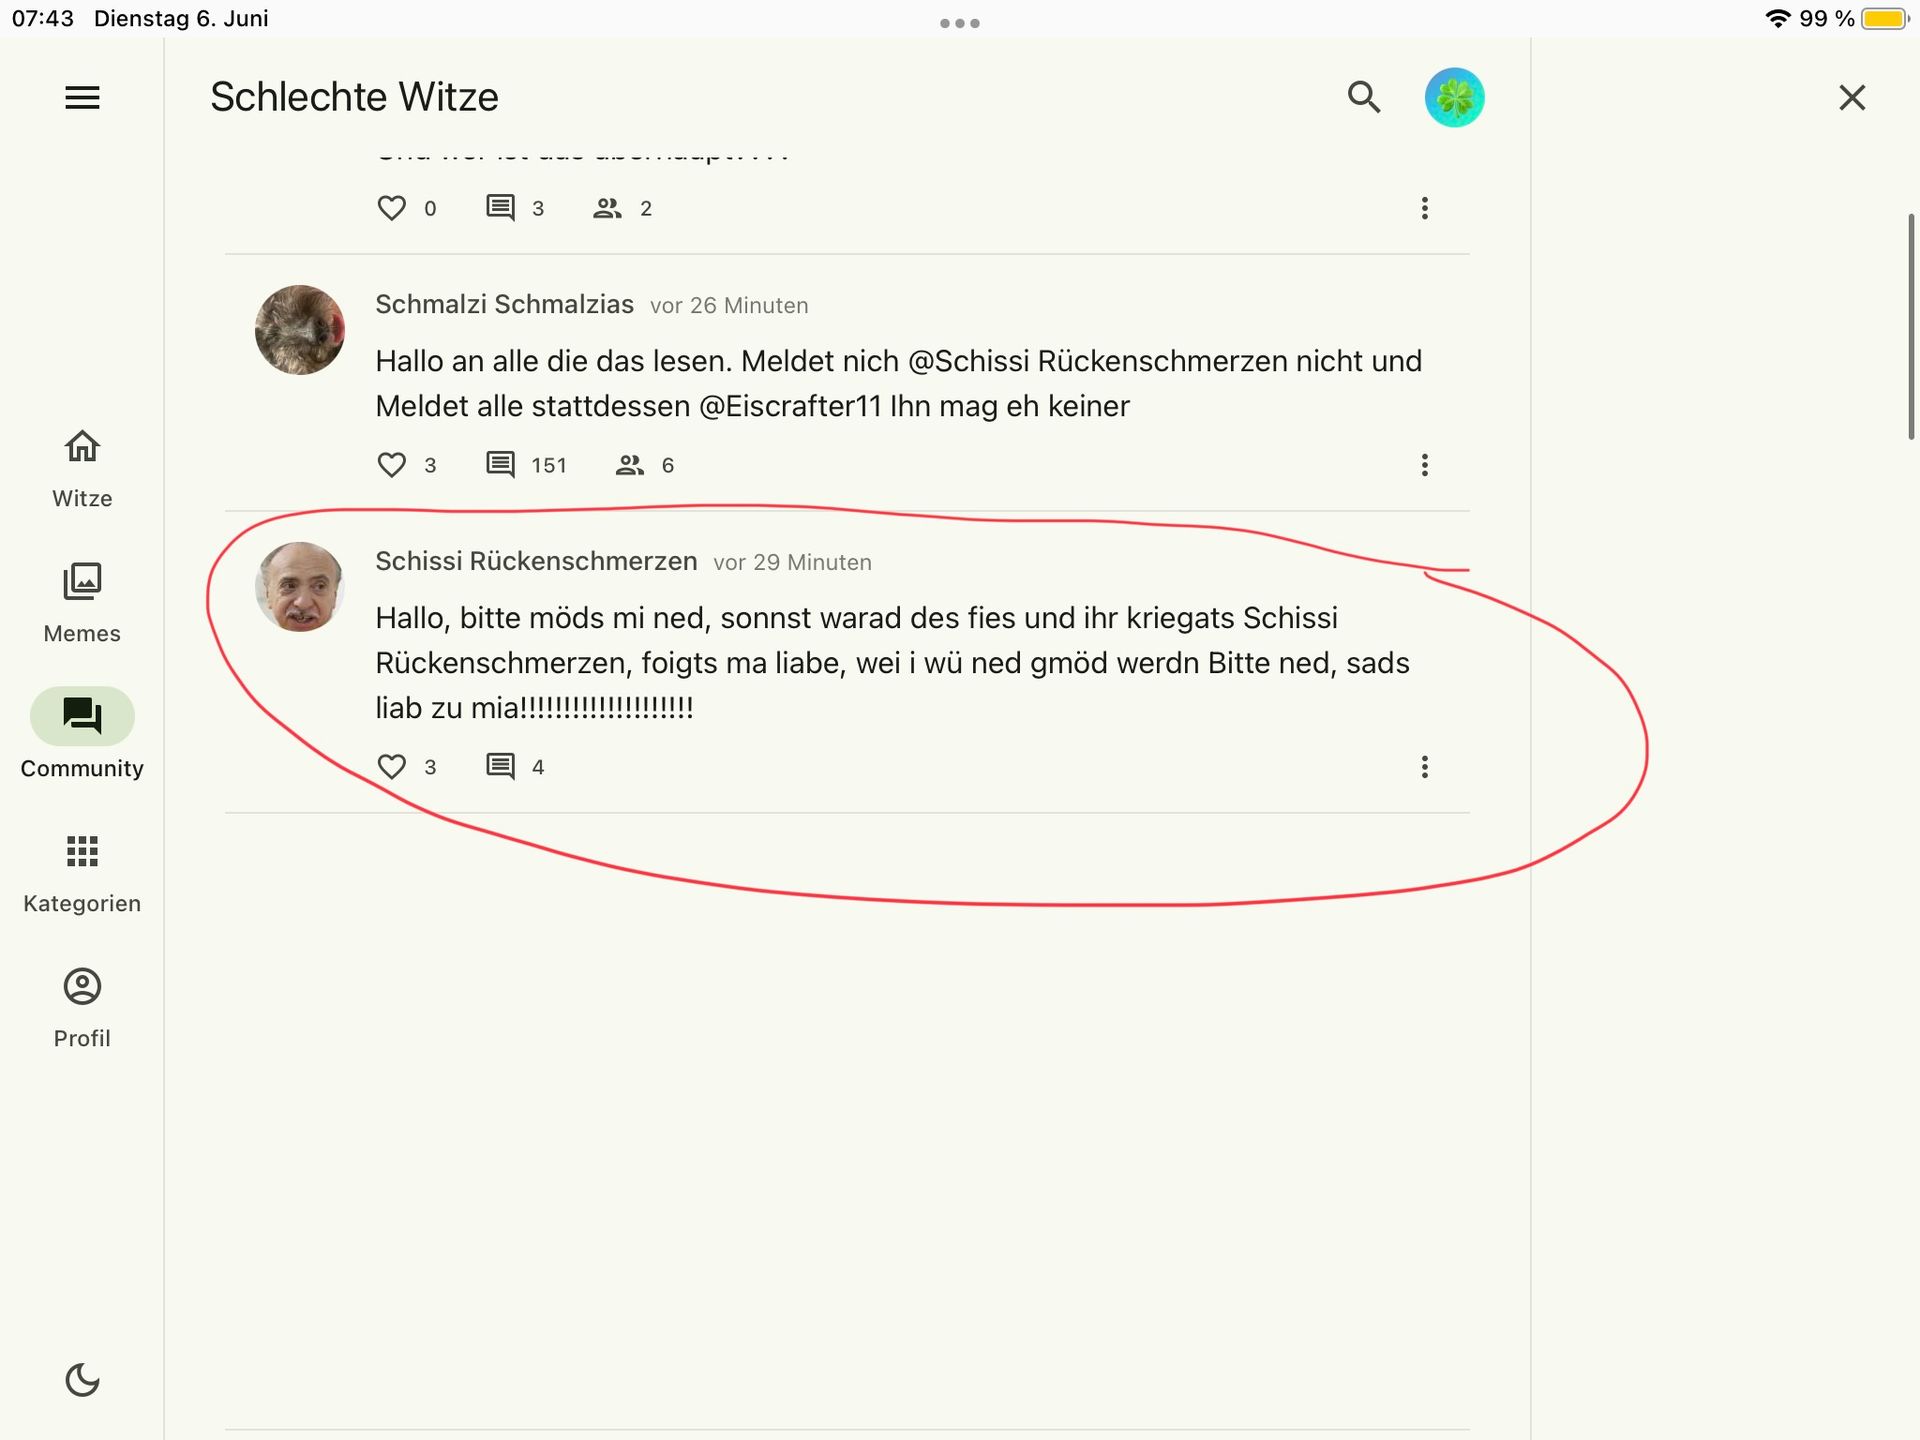The height and width of the screenshot is (1440, 1920).
Task: Switch to the Memes tab
Action: click(x=82, y=602)
